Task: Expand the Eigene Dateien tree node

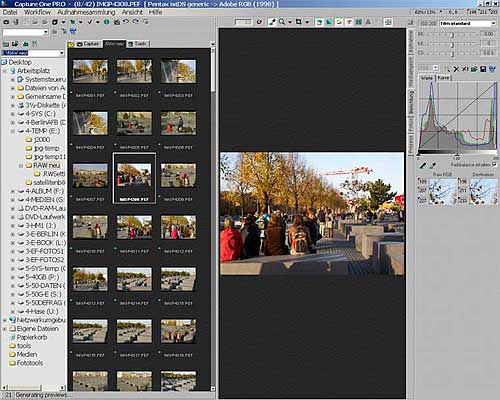Action: tap(5, 329)
